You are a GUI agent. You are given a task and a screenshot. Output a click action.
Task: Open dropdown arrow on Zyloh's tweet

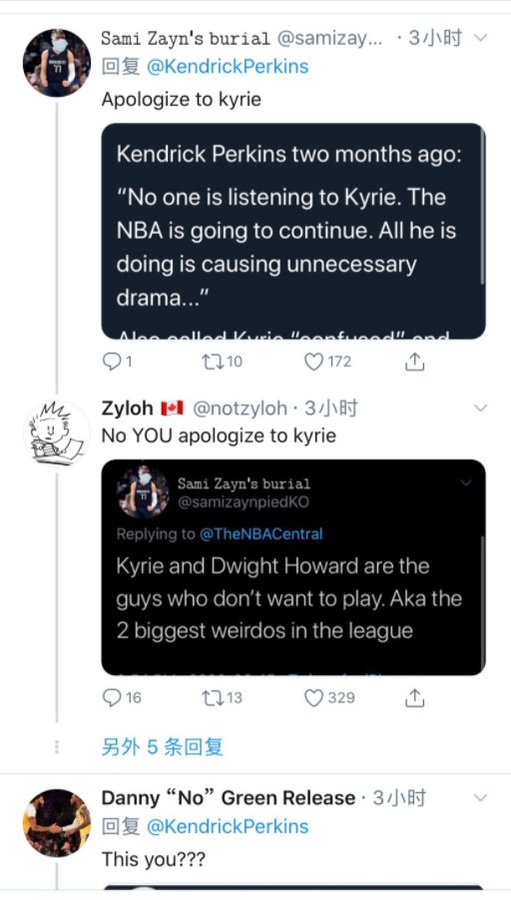pyautogui.click(x=480, y=408)
